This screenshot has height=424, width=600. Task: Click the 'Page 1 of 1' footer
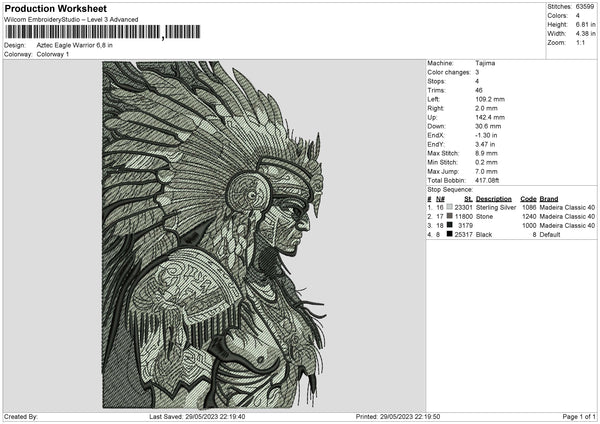[x=579, y=417]
